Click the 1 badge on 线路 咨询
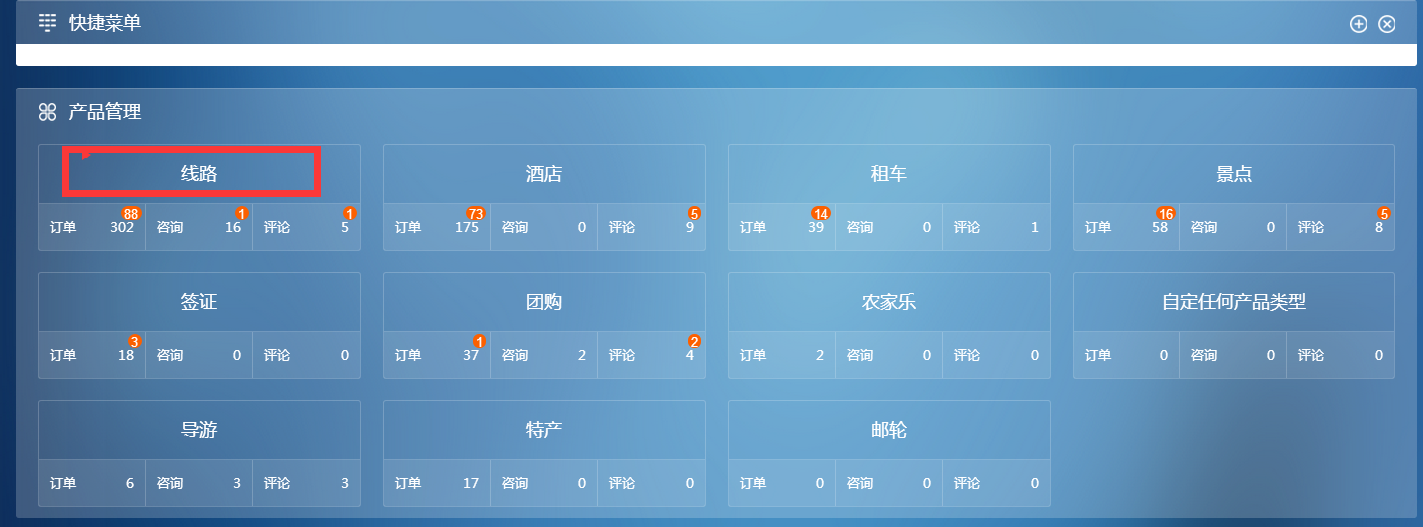Image resolution: width=1423 pixels, height=527 pixels. [242, 213]
